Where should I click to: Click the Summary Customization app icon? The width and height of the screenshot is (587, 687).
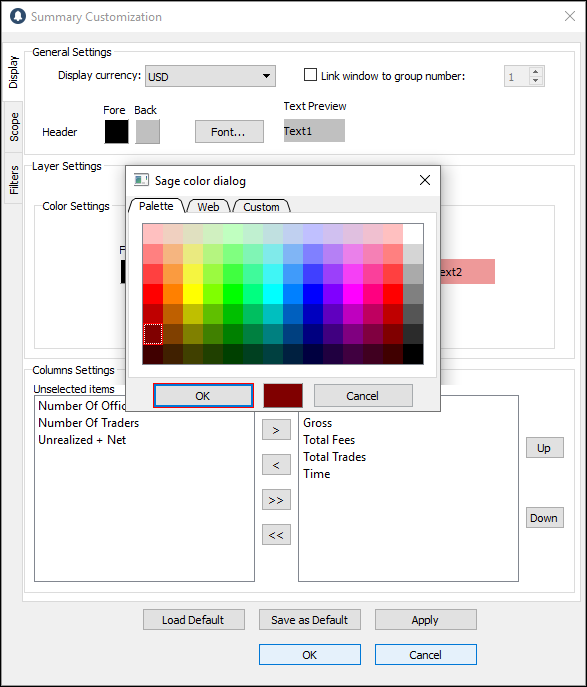pos(18,16)
